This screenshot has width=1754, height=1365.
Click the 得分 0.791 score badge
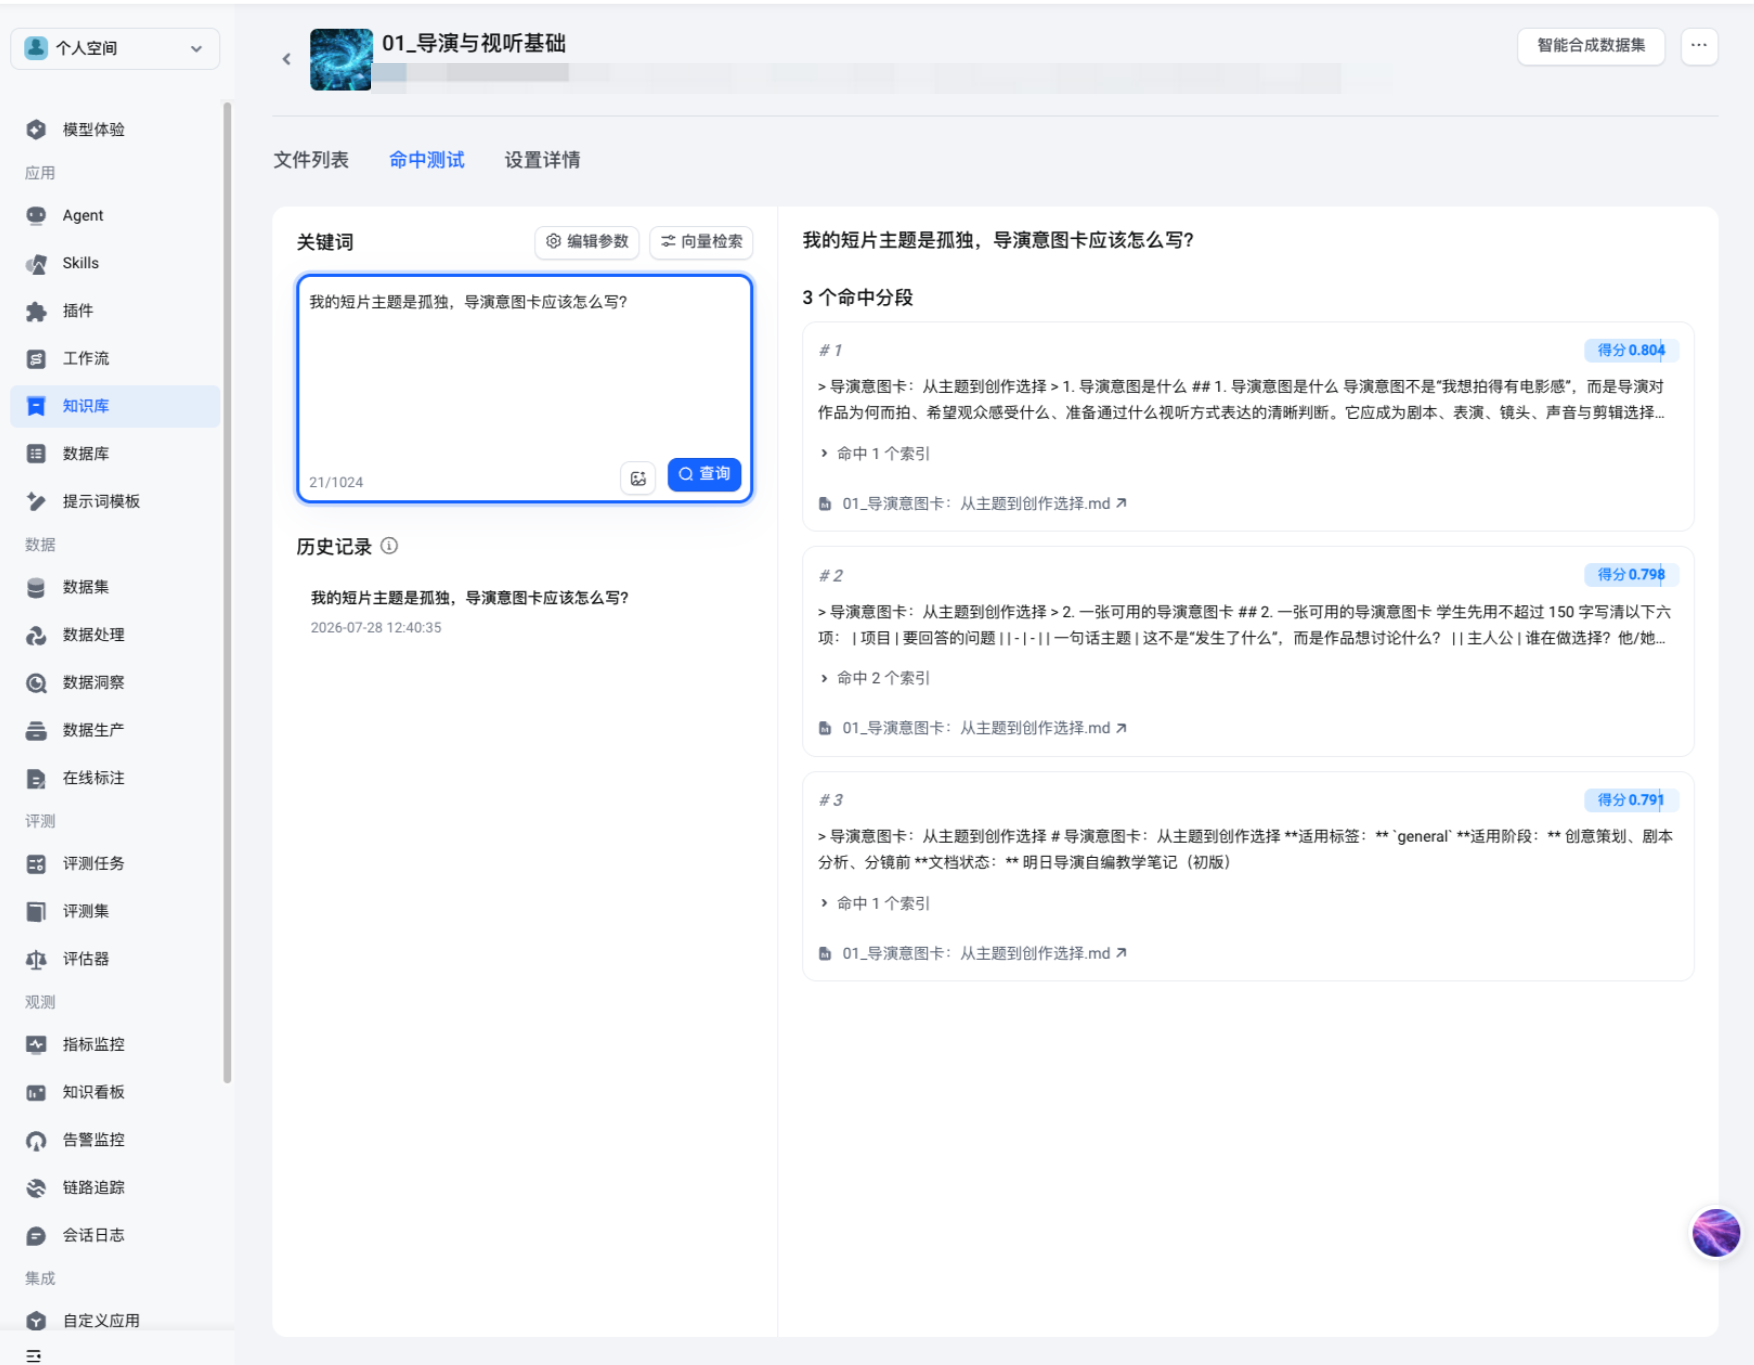click(1631, 799)
